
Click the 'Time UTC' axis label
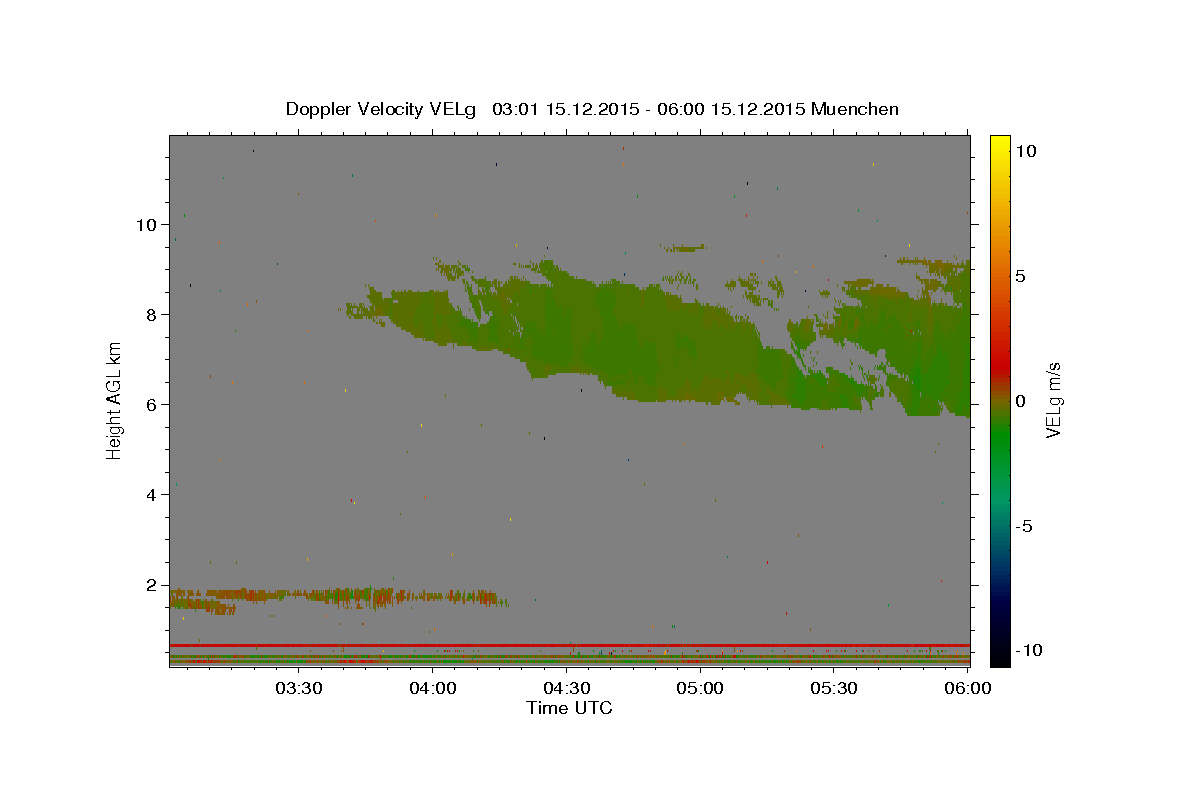pyautogui.click(x=569, y=708)
